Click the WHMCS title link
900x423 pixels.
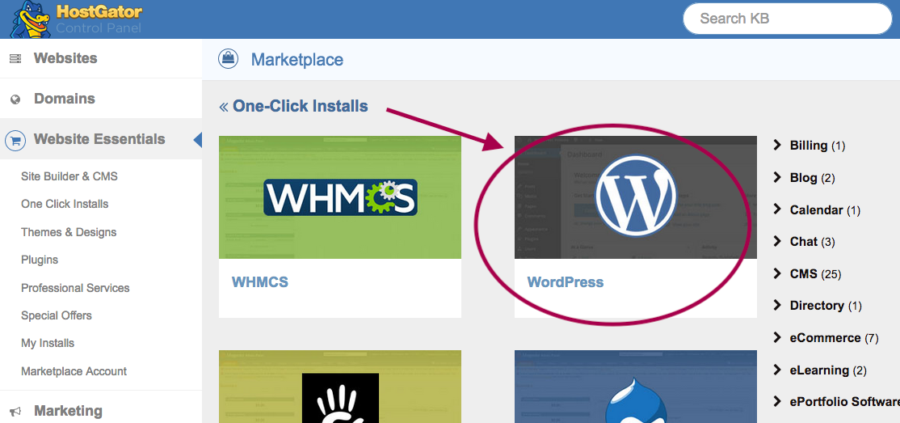tap(260, 282)
